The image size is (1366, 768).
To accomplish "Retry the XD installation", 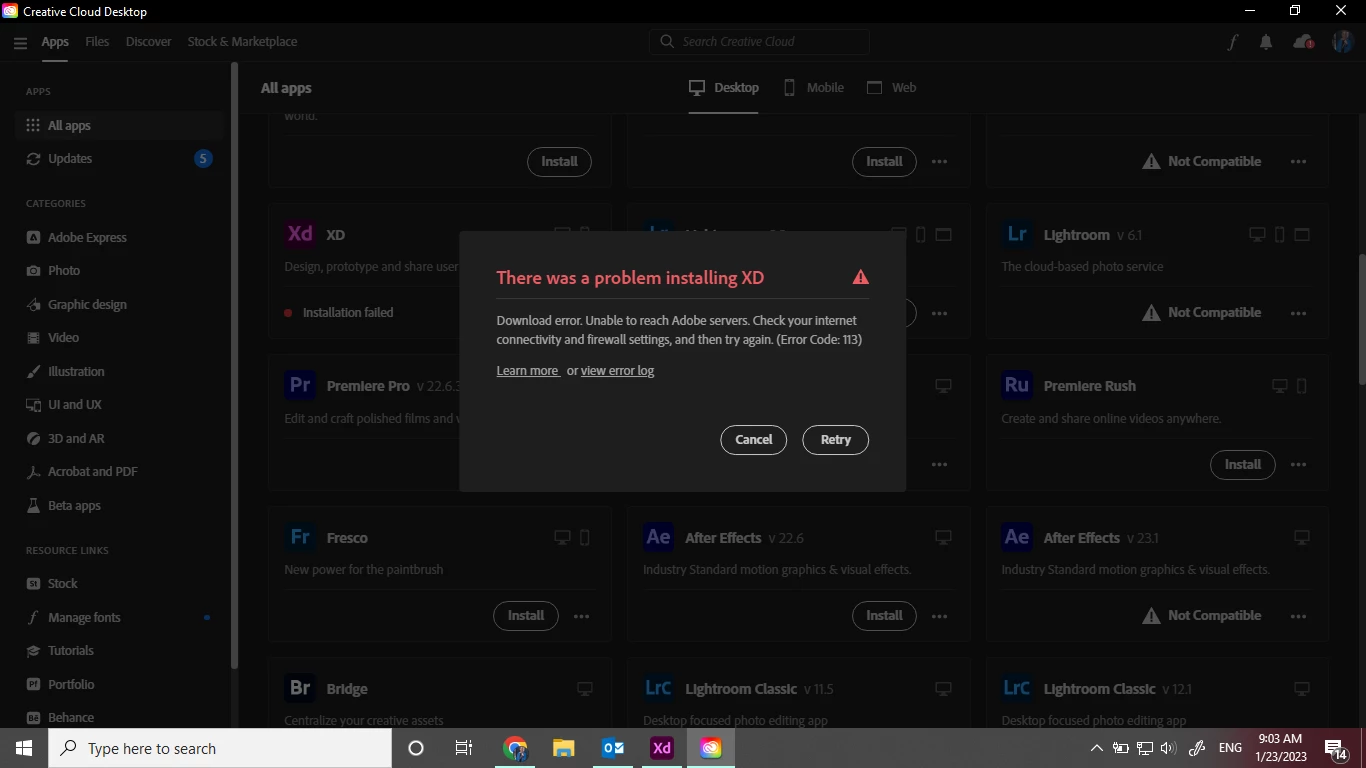I will 835,440.
